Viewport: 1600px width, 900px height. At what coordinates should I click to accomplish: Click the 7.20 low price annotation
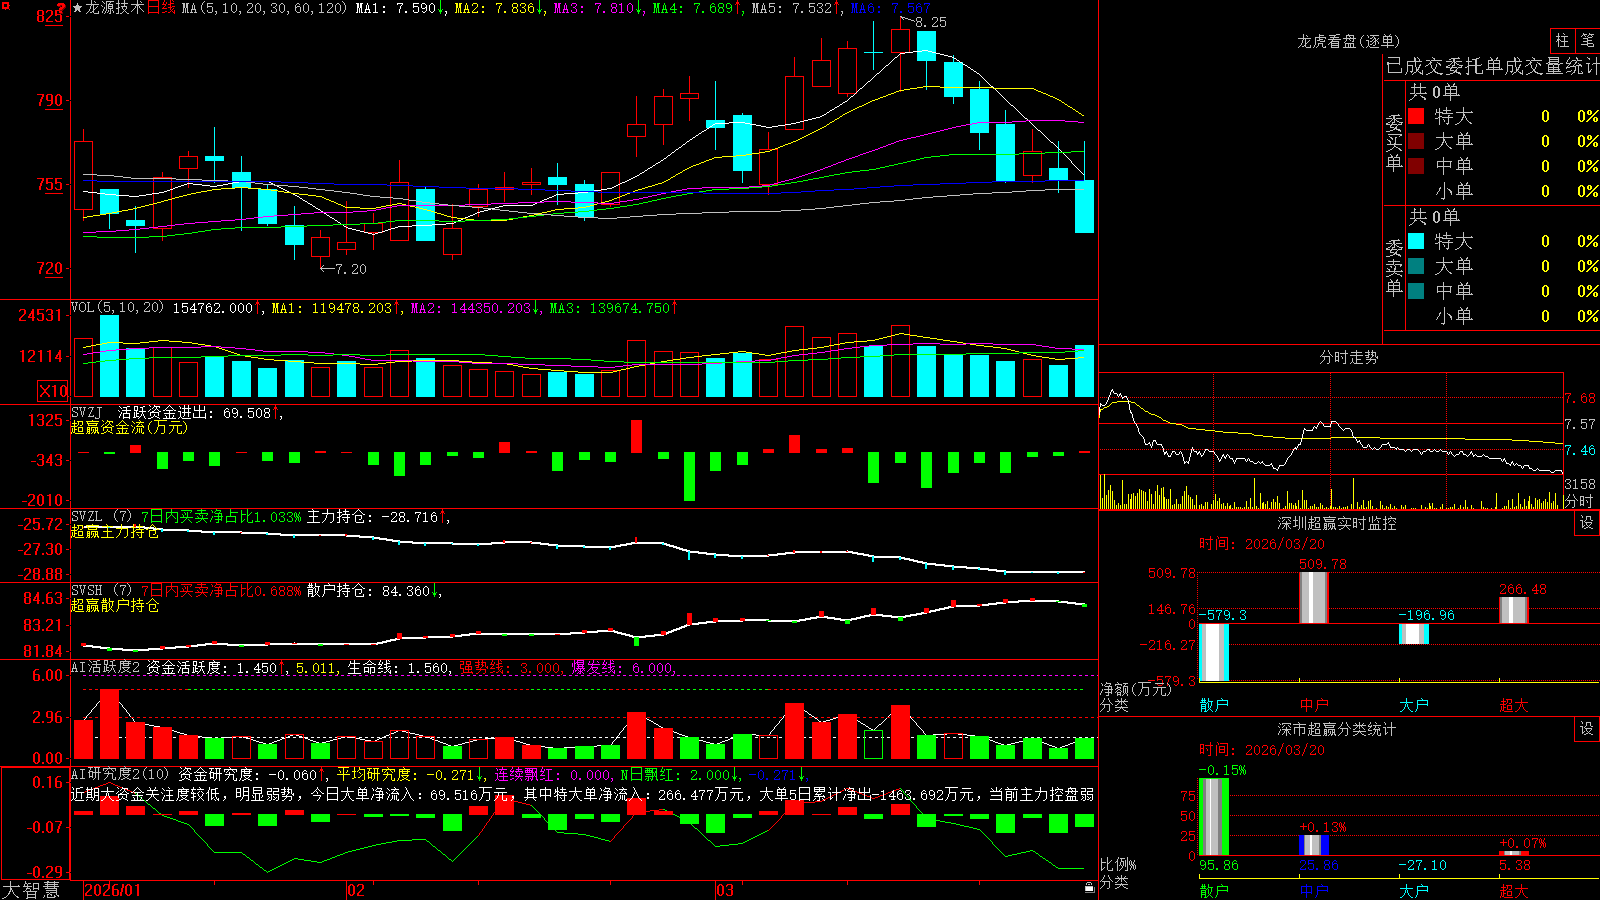pyautogui.click(x=350, y=269)
